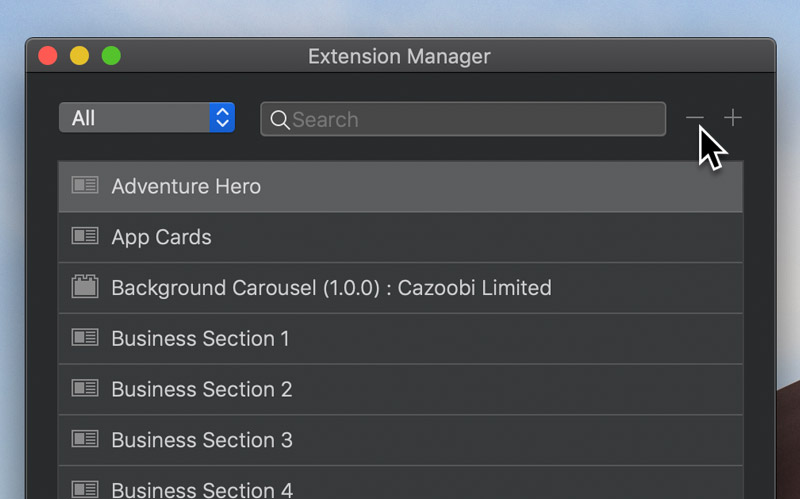This screenshot has height=499, width=800.
Task: Click the magnifying glass search icon
Action: click(x=280, y=120)
